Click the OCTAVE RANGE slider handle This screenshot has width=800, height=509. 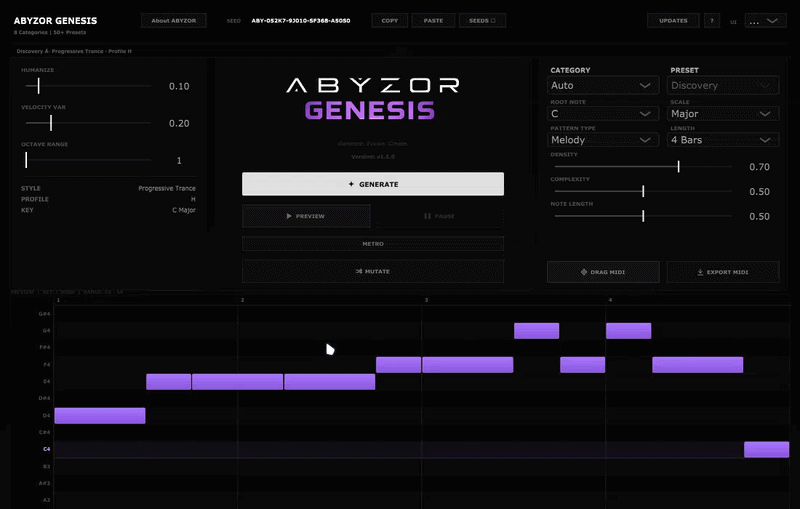[26, 160]
